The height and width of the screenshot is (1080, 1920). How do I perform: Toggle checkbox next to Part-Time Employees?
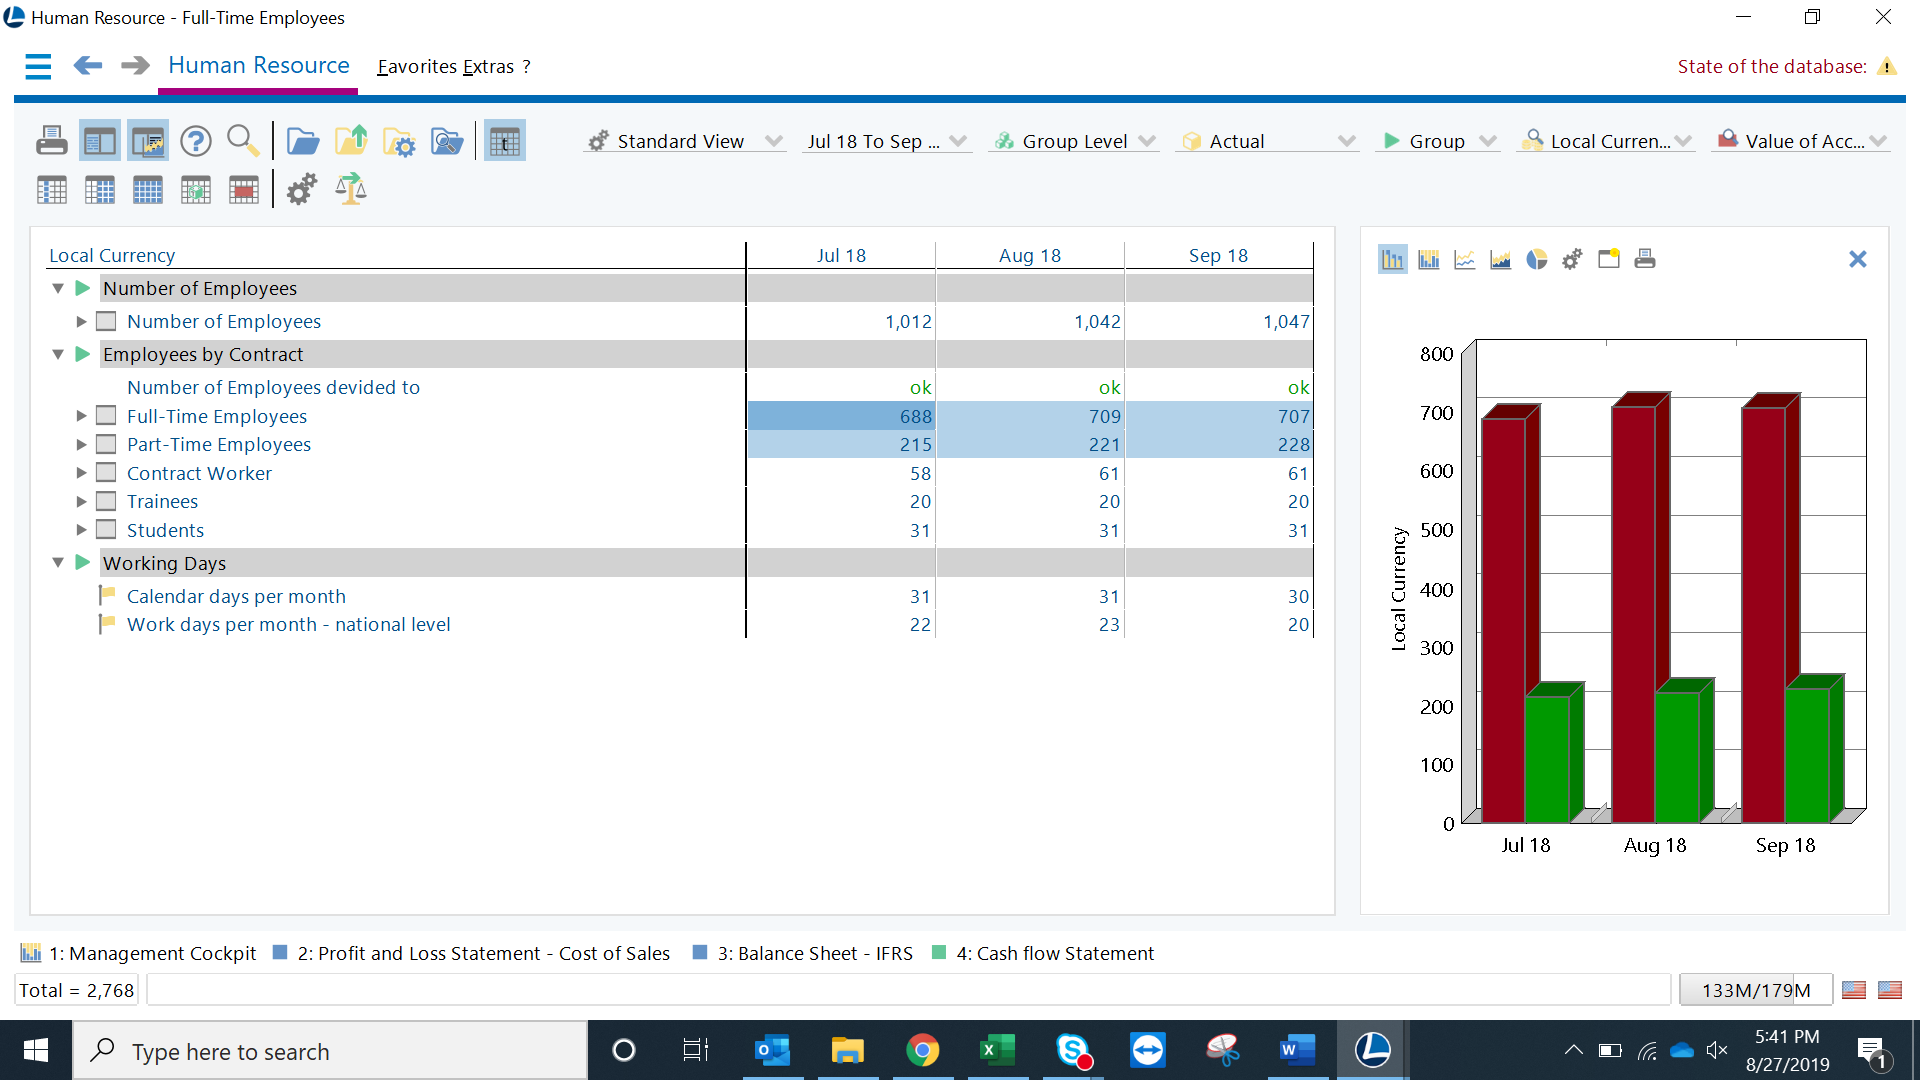(107, 443)
